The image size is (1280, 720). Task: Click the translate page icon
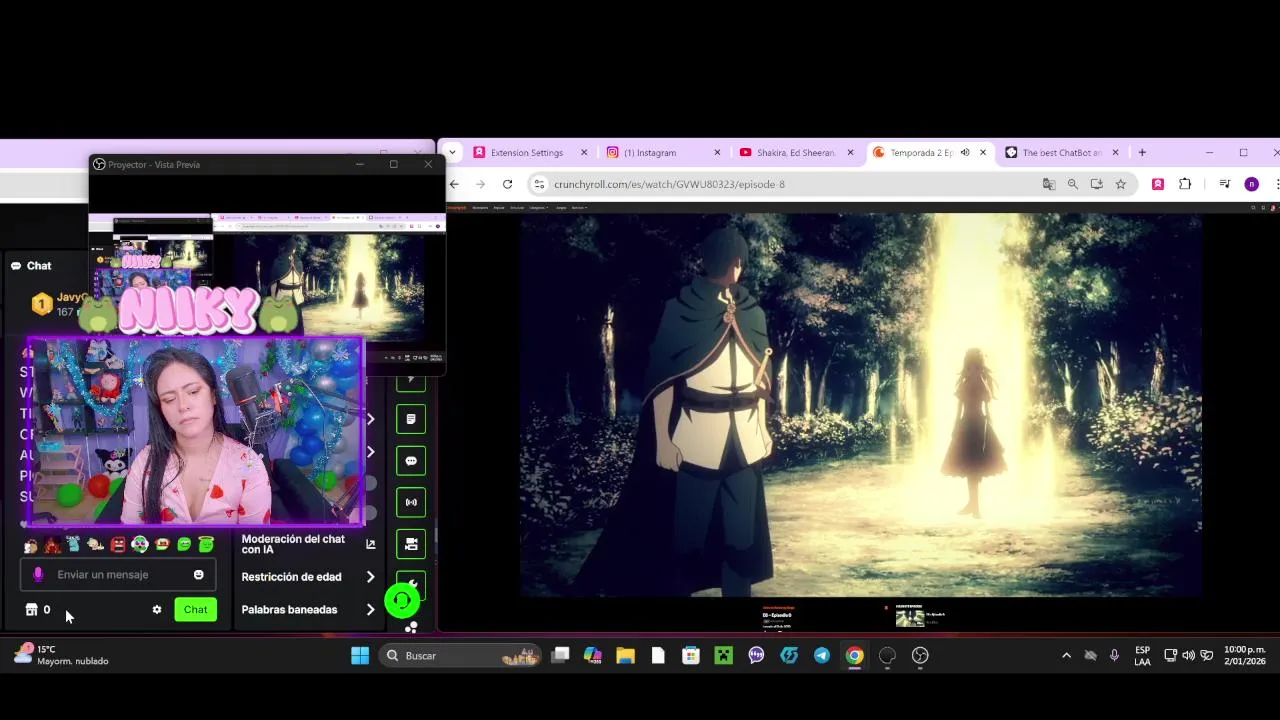click(1049, 184)
